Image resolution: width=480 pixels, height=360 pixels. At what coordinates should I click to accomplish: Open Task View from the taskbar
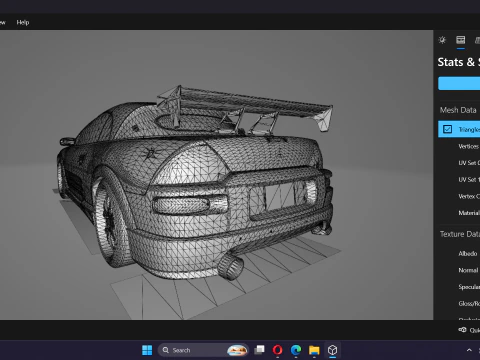tap(259, 350)
